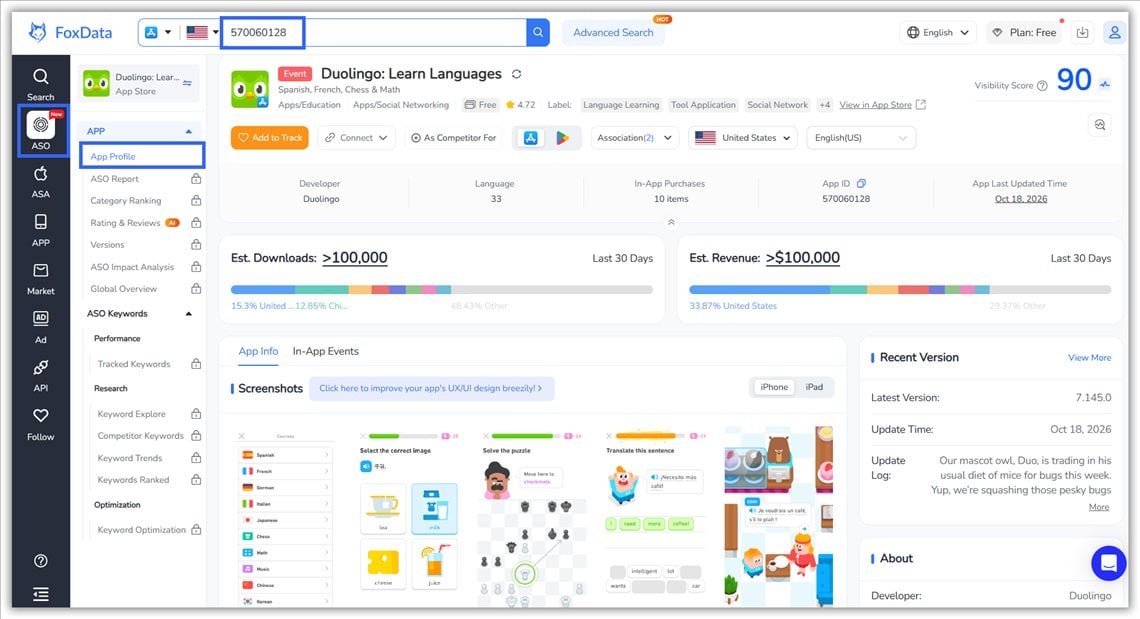The width and height of the screenshot is (1140, 619).
Task: Open the Association(2) dropdown
Action: pyautogui.click(x=635, y=137)
